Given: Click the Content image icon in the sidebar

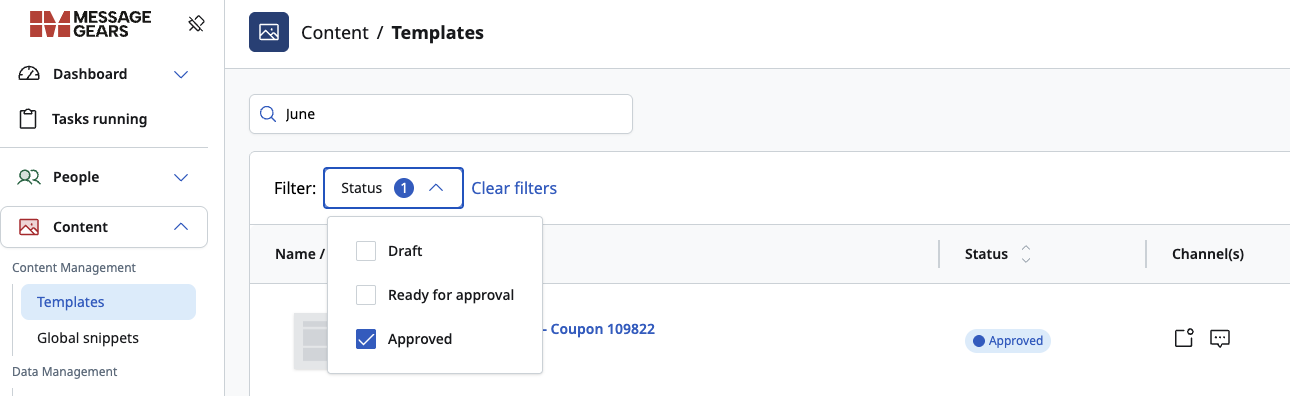Looking at the screenshot, I should (x=28, y=227).
